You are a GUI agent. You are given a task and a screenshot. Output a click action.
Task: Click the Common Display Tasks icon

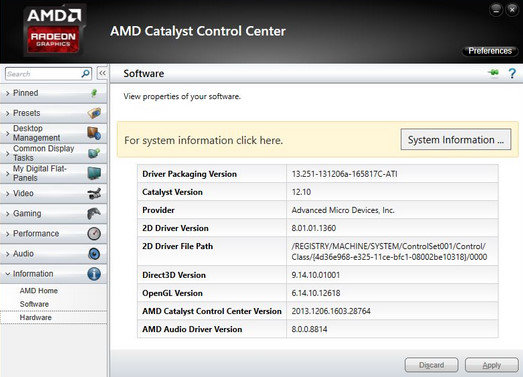(94, 153)
